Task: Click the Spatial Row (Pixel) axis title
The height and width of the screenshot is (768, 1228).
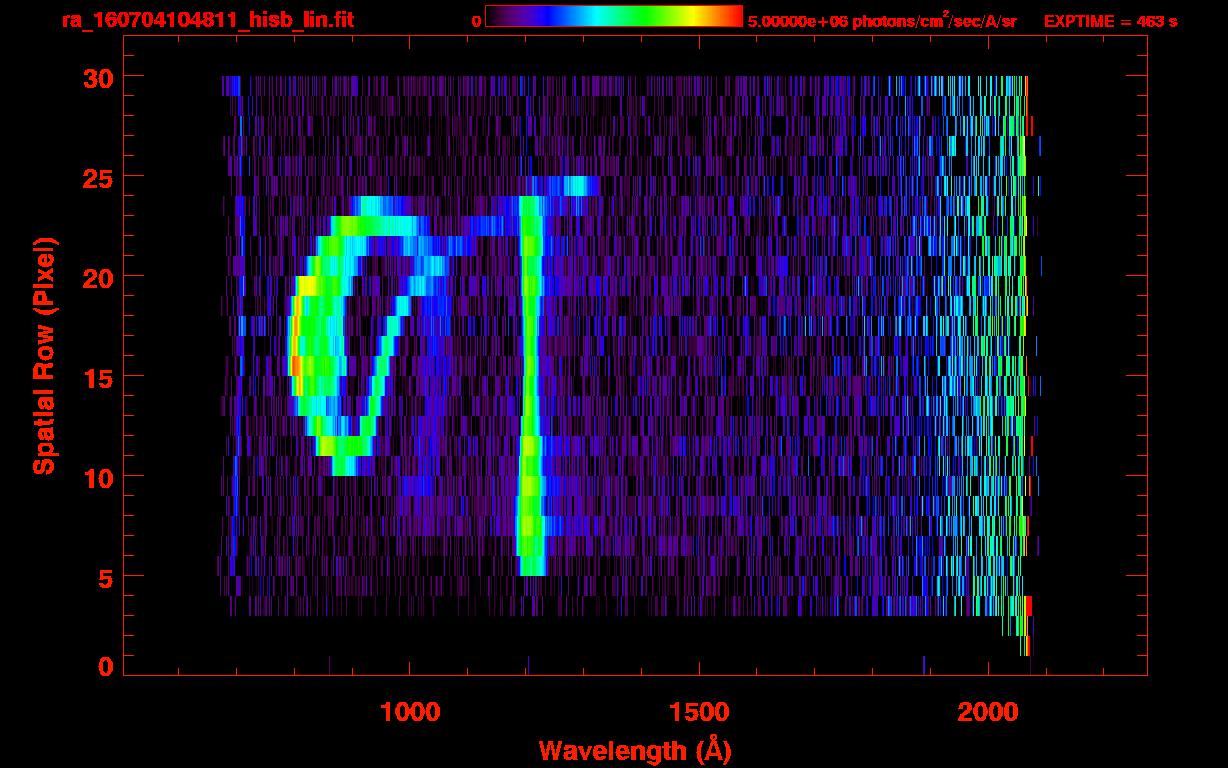Action: tap(44, 355)
